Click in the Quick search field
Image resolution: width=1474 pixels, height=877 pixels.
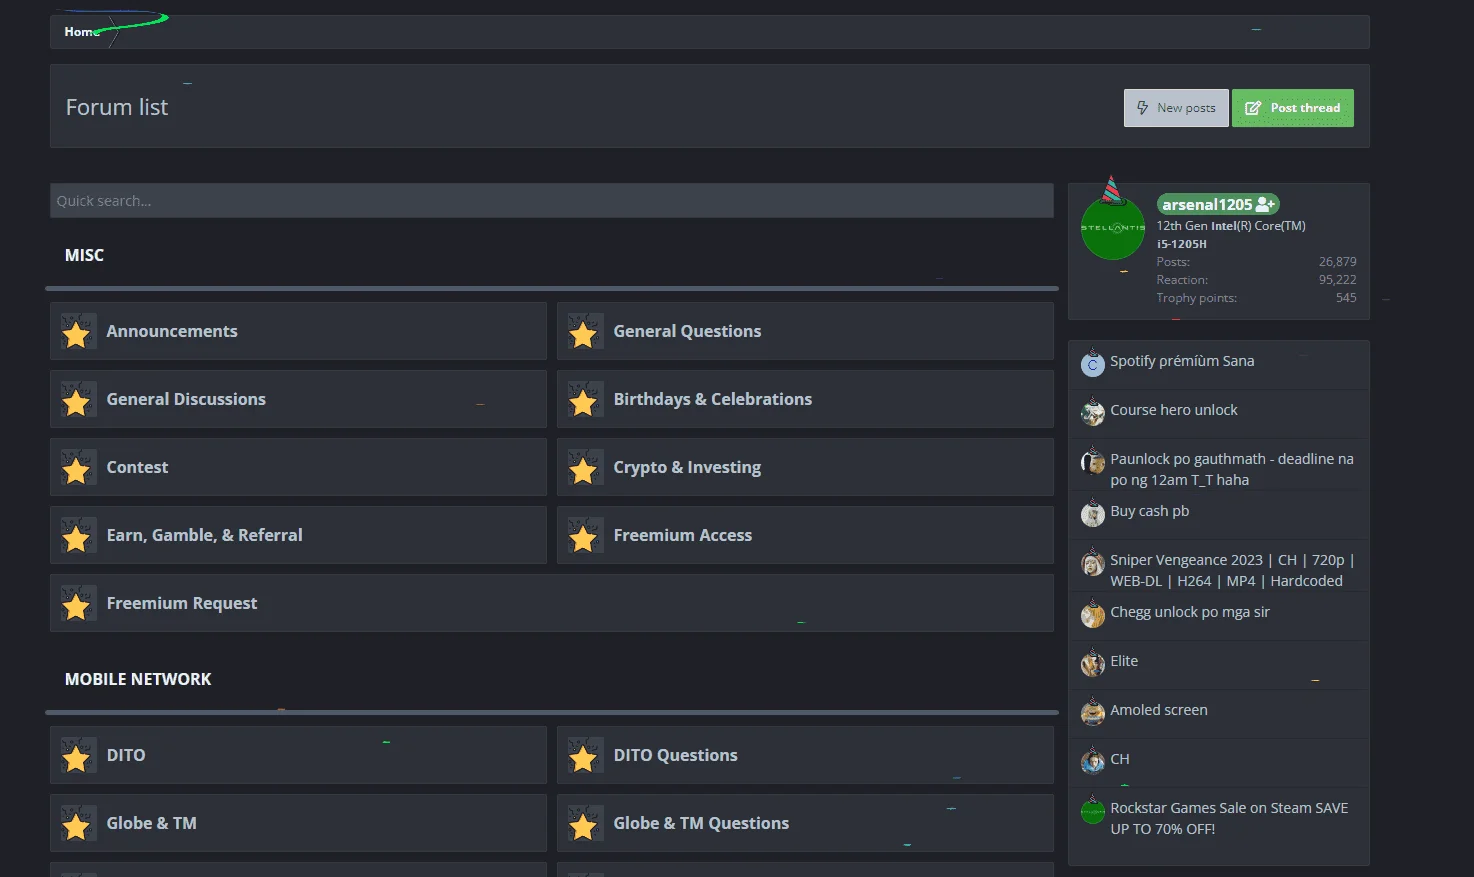(x=552, y=201)
